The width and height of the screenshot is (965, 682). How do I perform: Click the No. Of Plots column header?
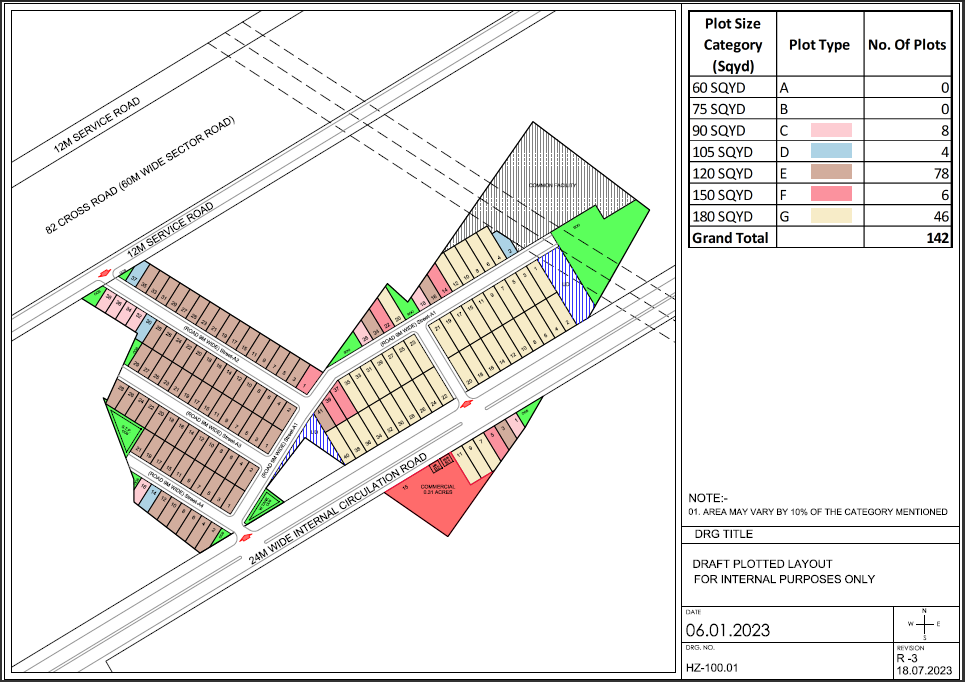point(908,45)
